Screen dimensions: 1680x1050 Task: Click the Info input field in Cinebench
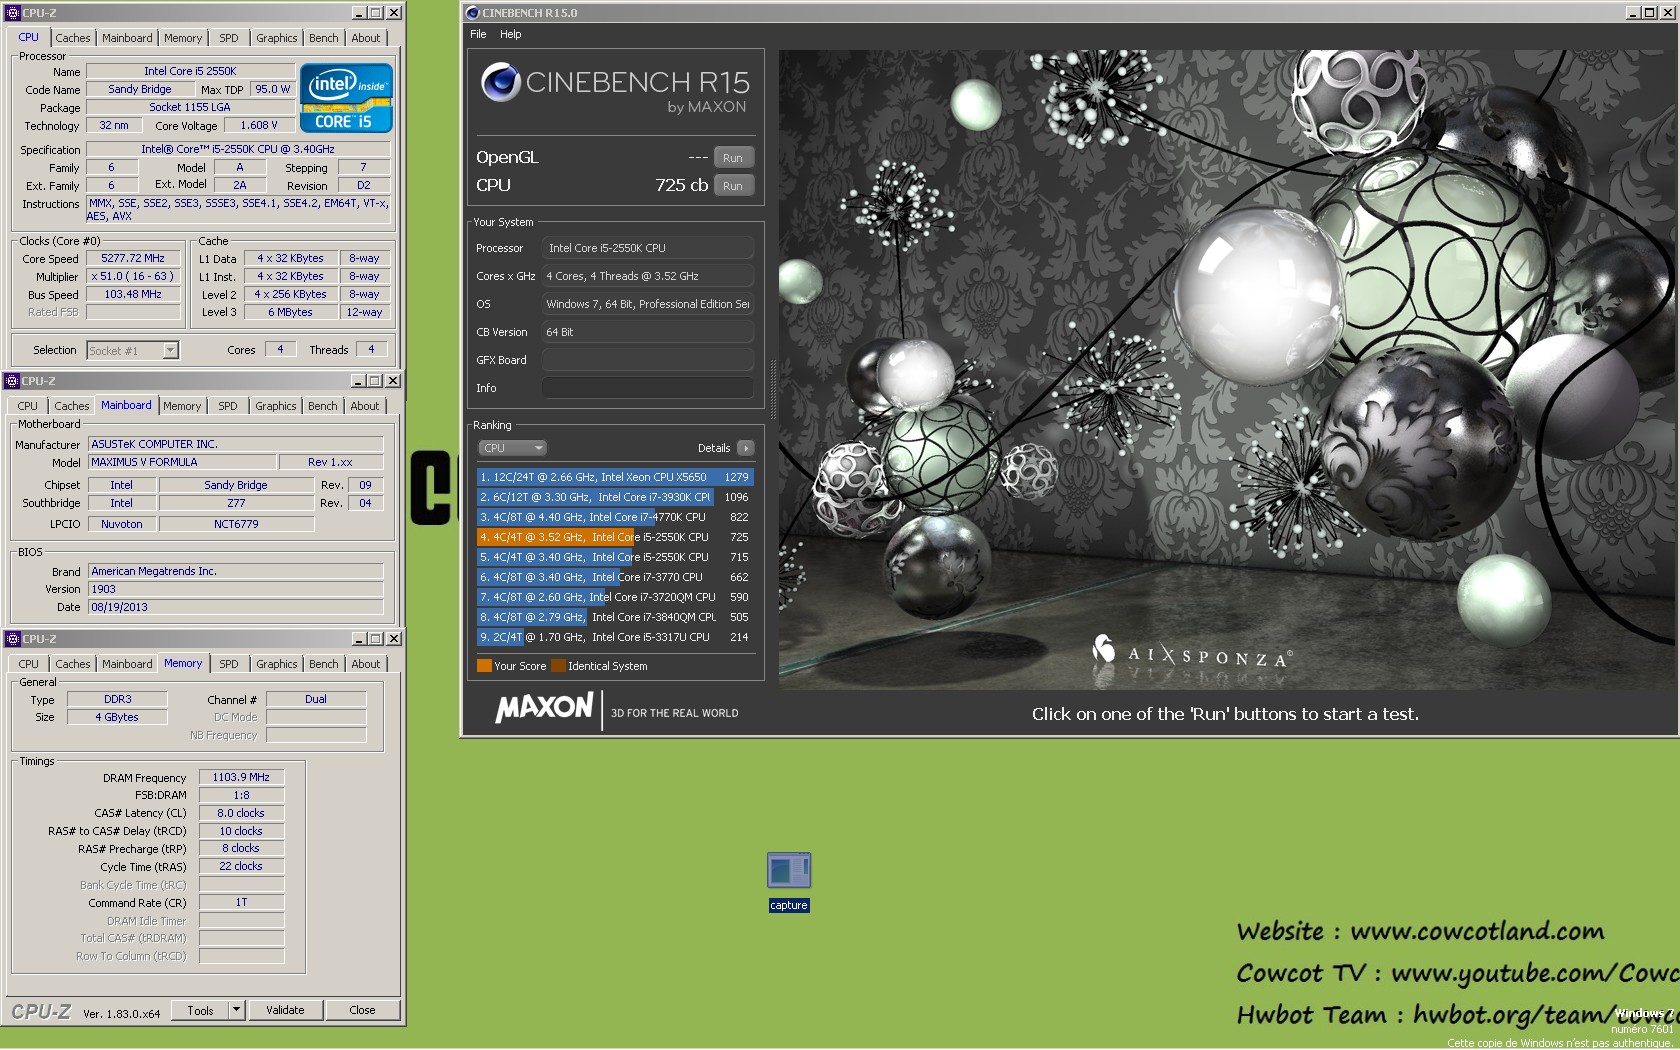[648, 388]
